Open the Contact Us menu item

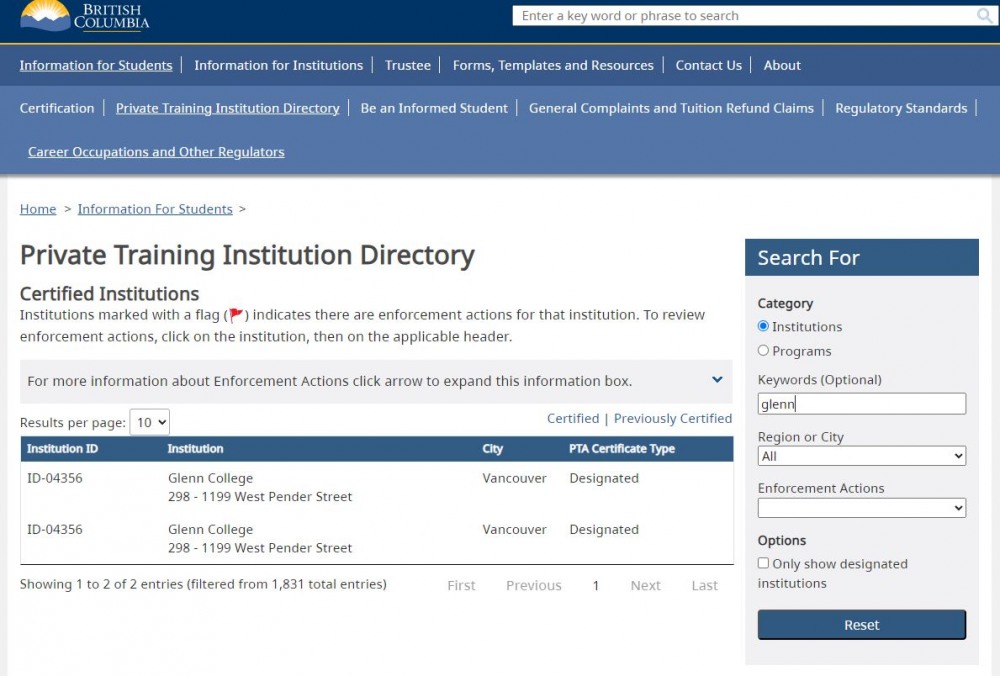(x=708, y=65)
